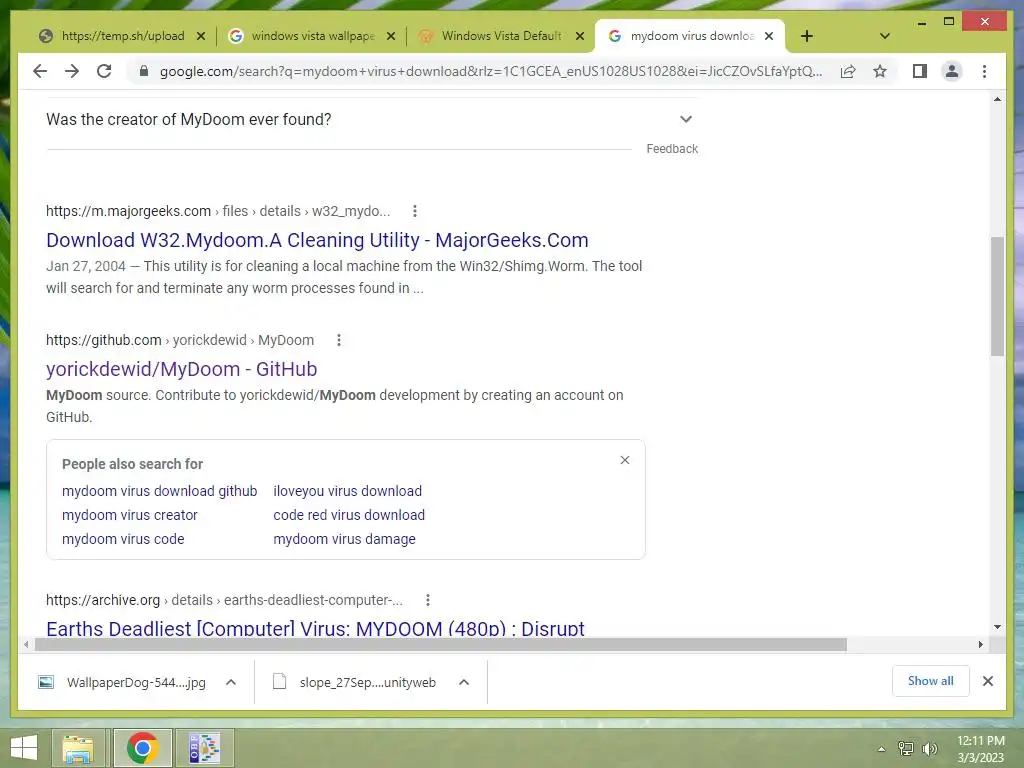Share this page via the share icon
1024x768 pixels.
(848, 71)
